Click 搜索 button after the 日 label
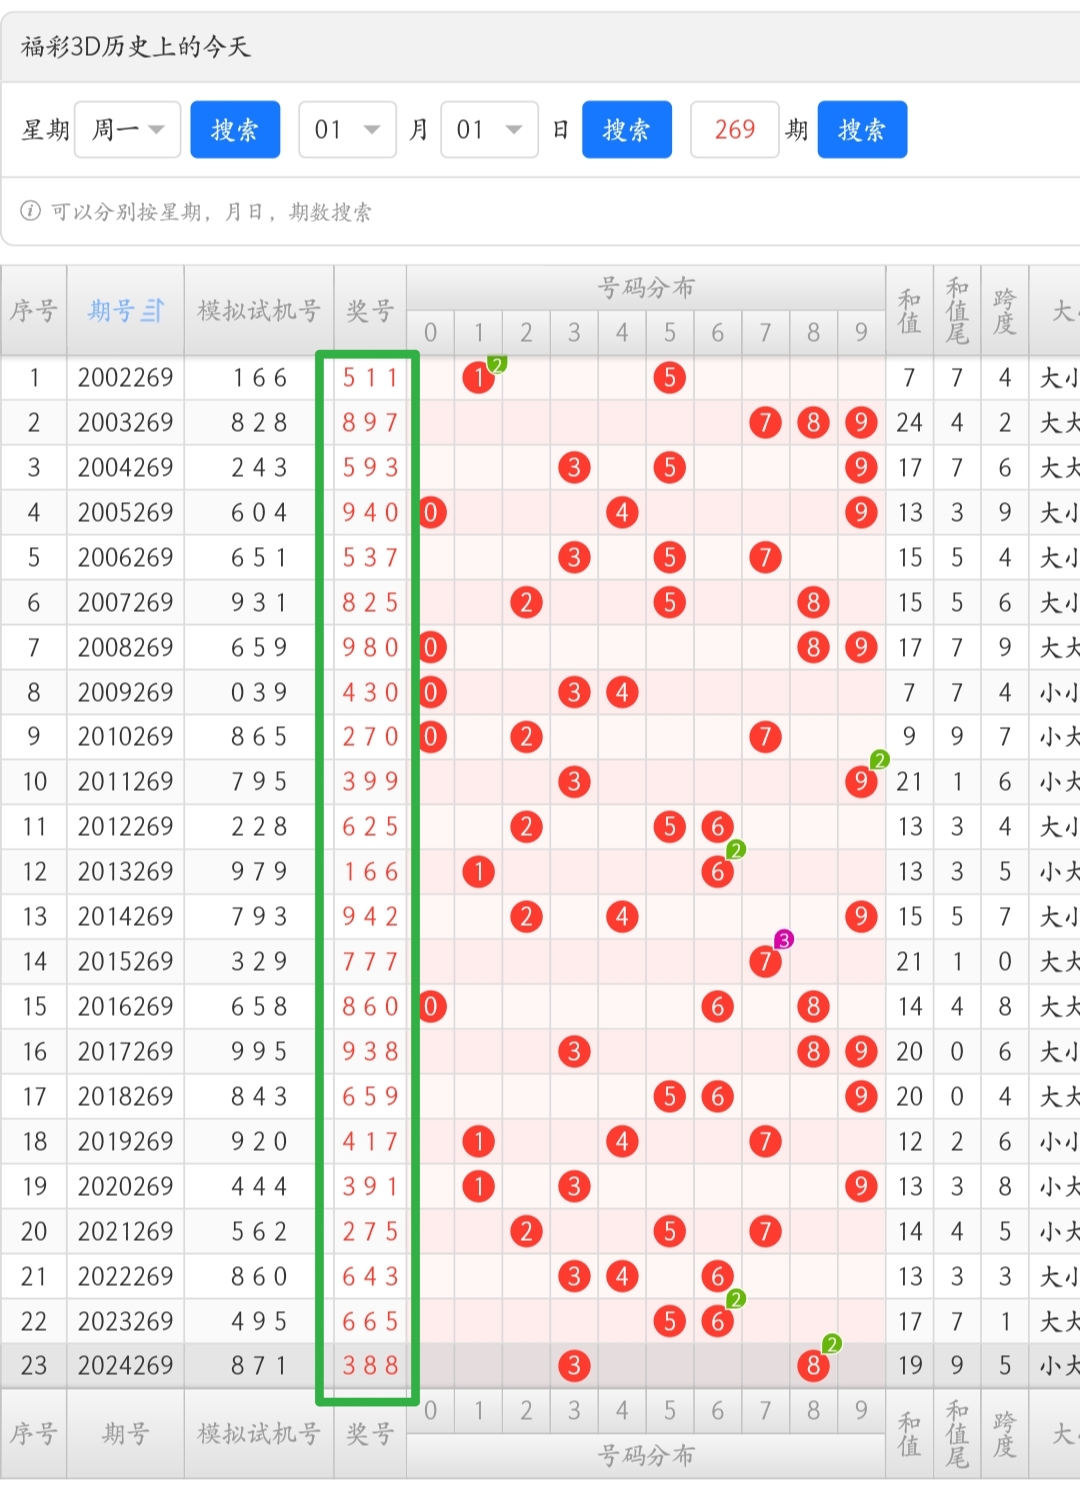This screenshot has height=1495, width=1080. point(627,130)
